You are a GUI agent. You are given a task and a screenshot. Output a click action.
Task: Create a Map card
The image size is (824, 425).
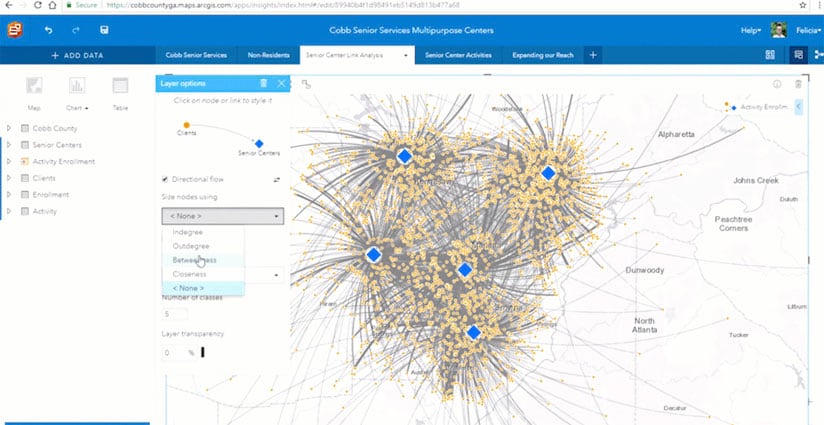pyautogui.click(x=34, y=94)
